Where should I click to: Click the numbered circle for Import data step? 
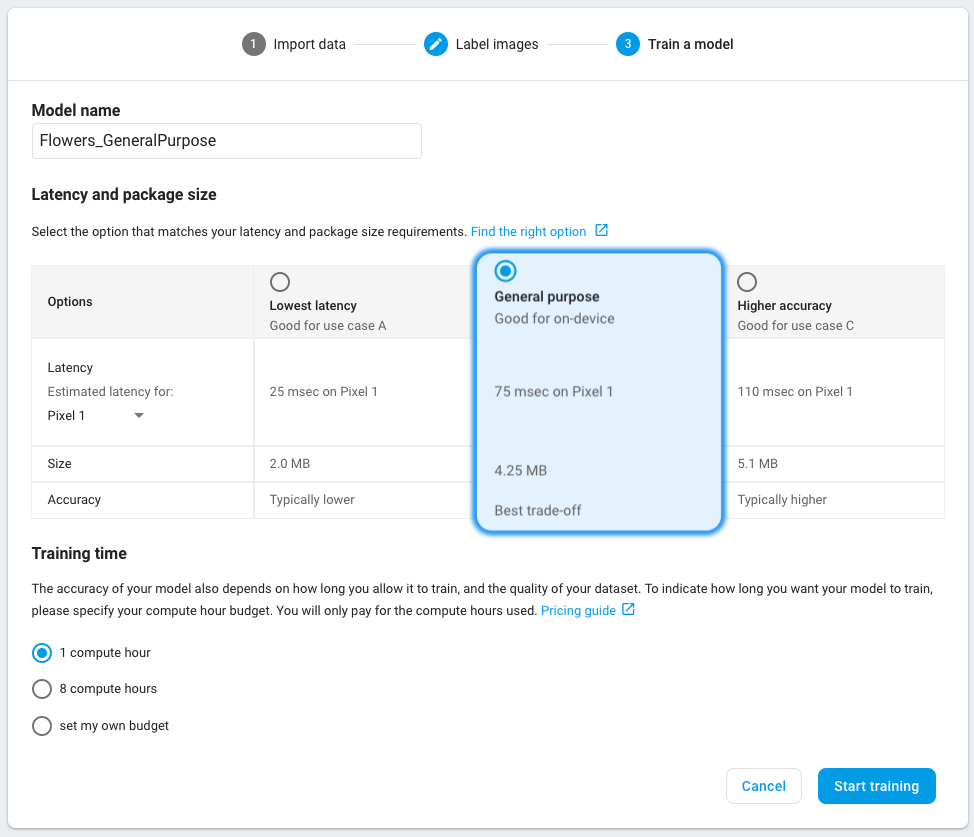tap(253, 44)
